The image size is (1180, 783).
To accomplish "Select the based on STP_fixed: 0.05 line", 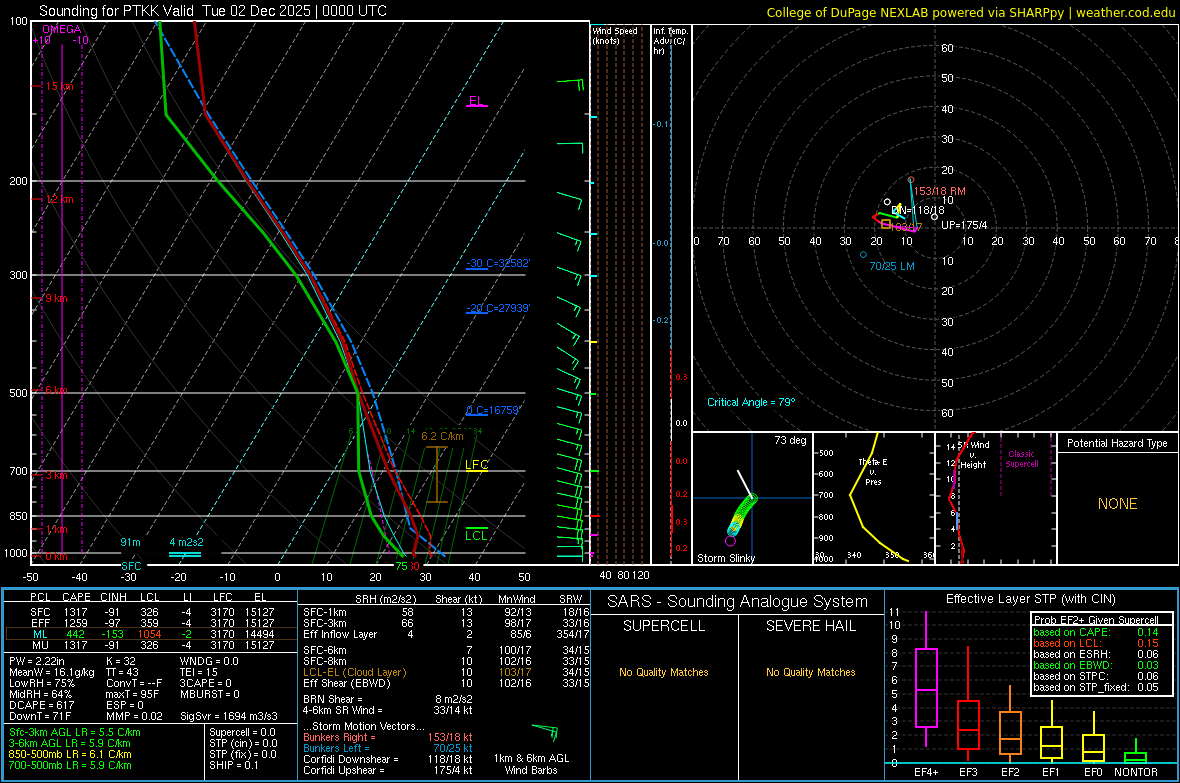I will pyautogui.click(x=1096, y=687).
